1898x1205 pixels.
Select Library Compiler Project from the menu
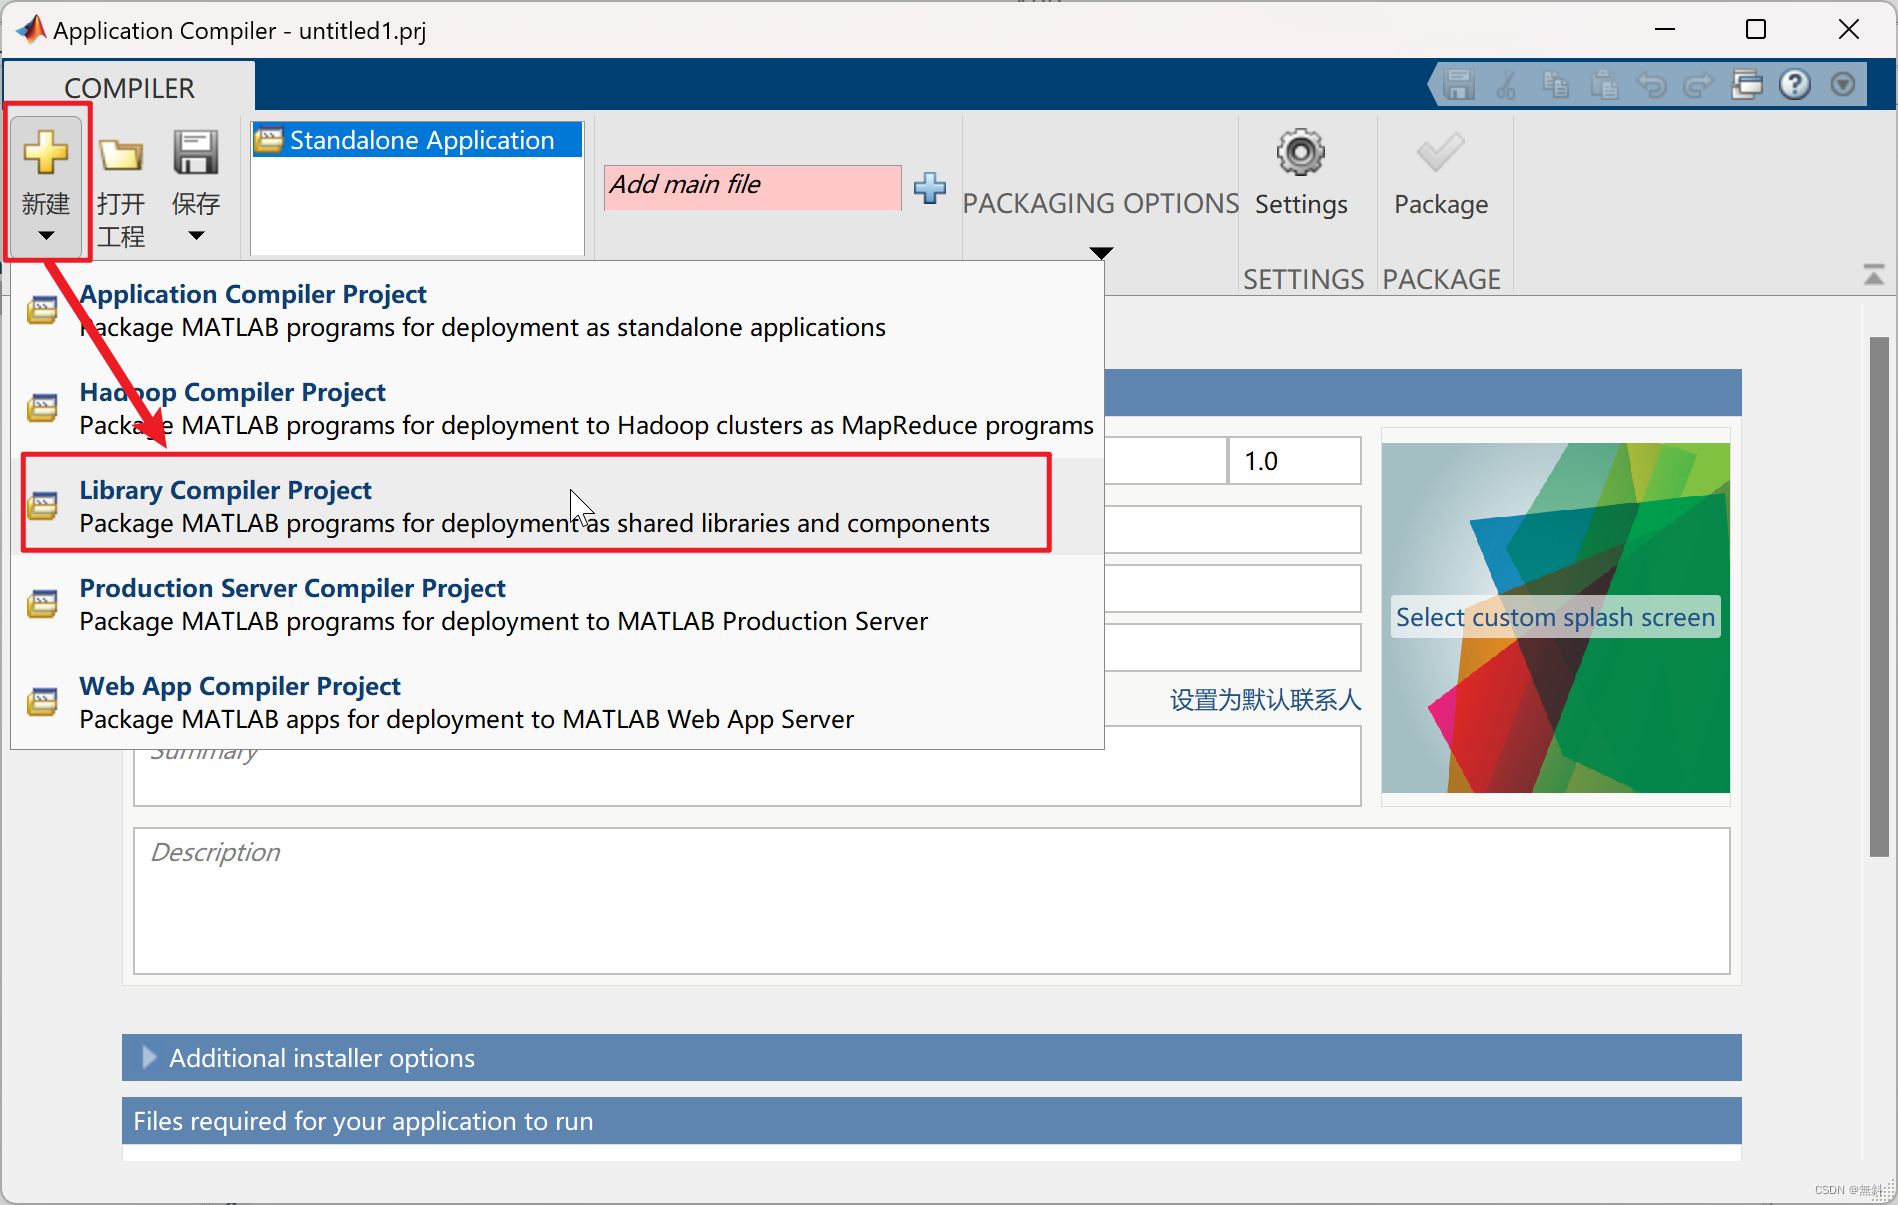pyautogui.click(x=225, y=490)
